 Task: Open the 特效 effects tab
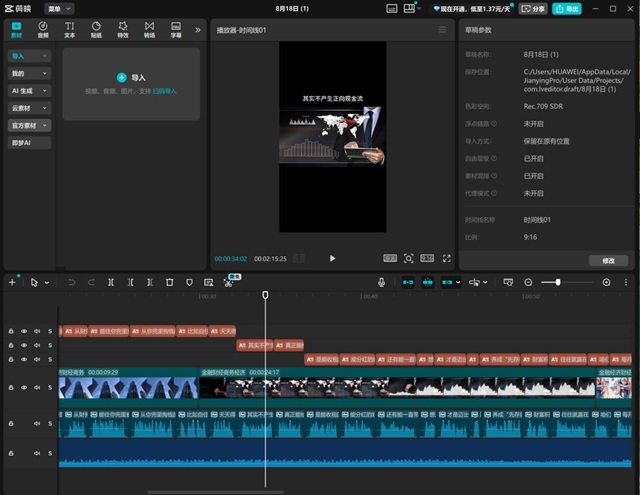point(123,30)
